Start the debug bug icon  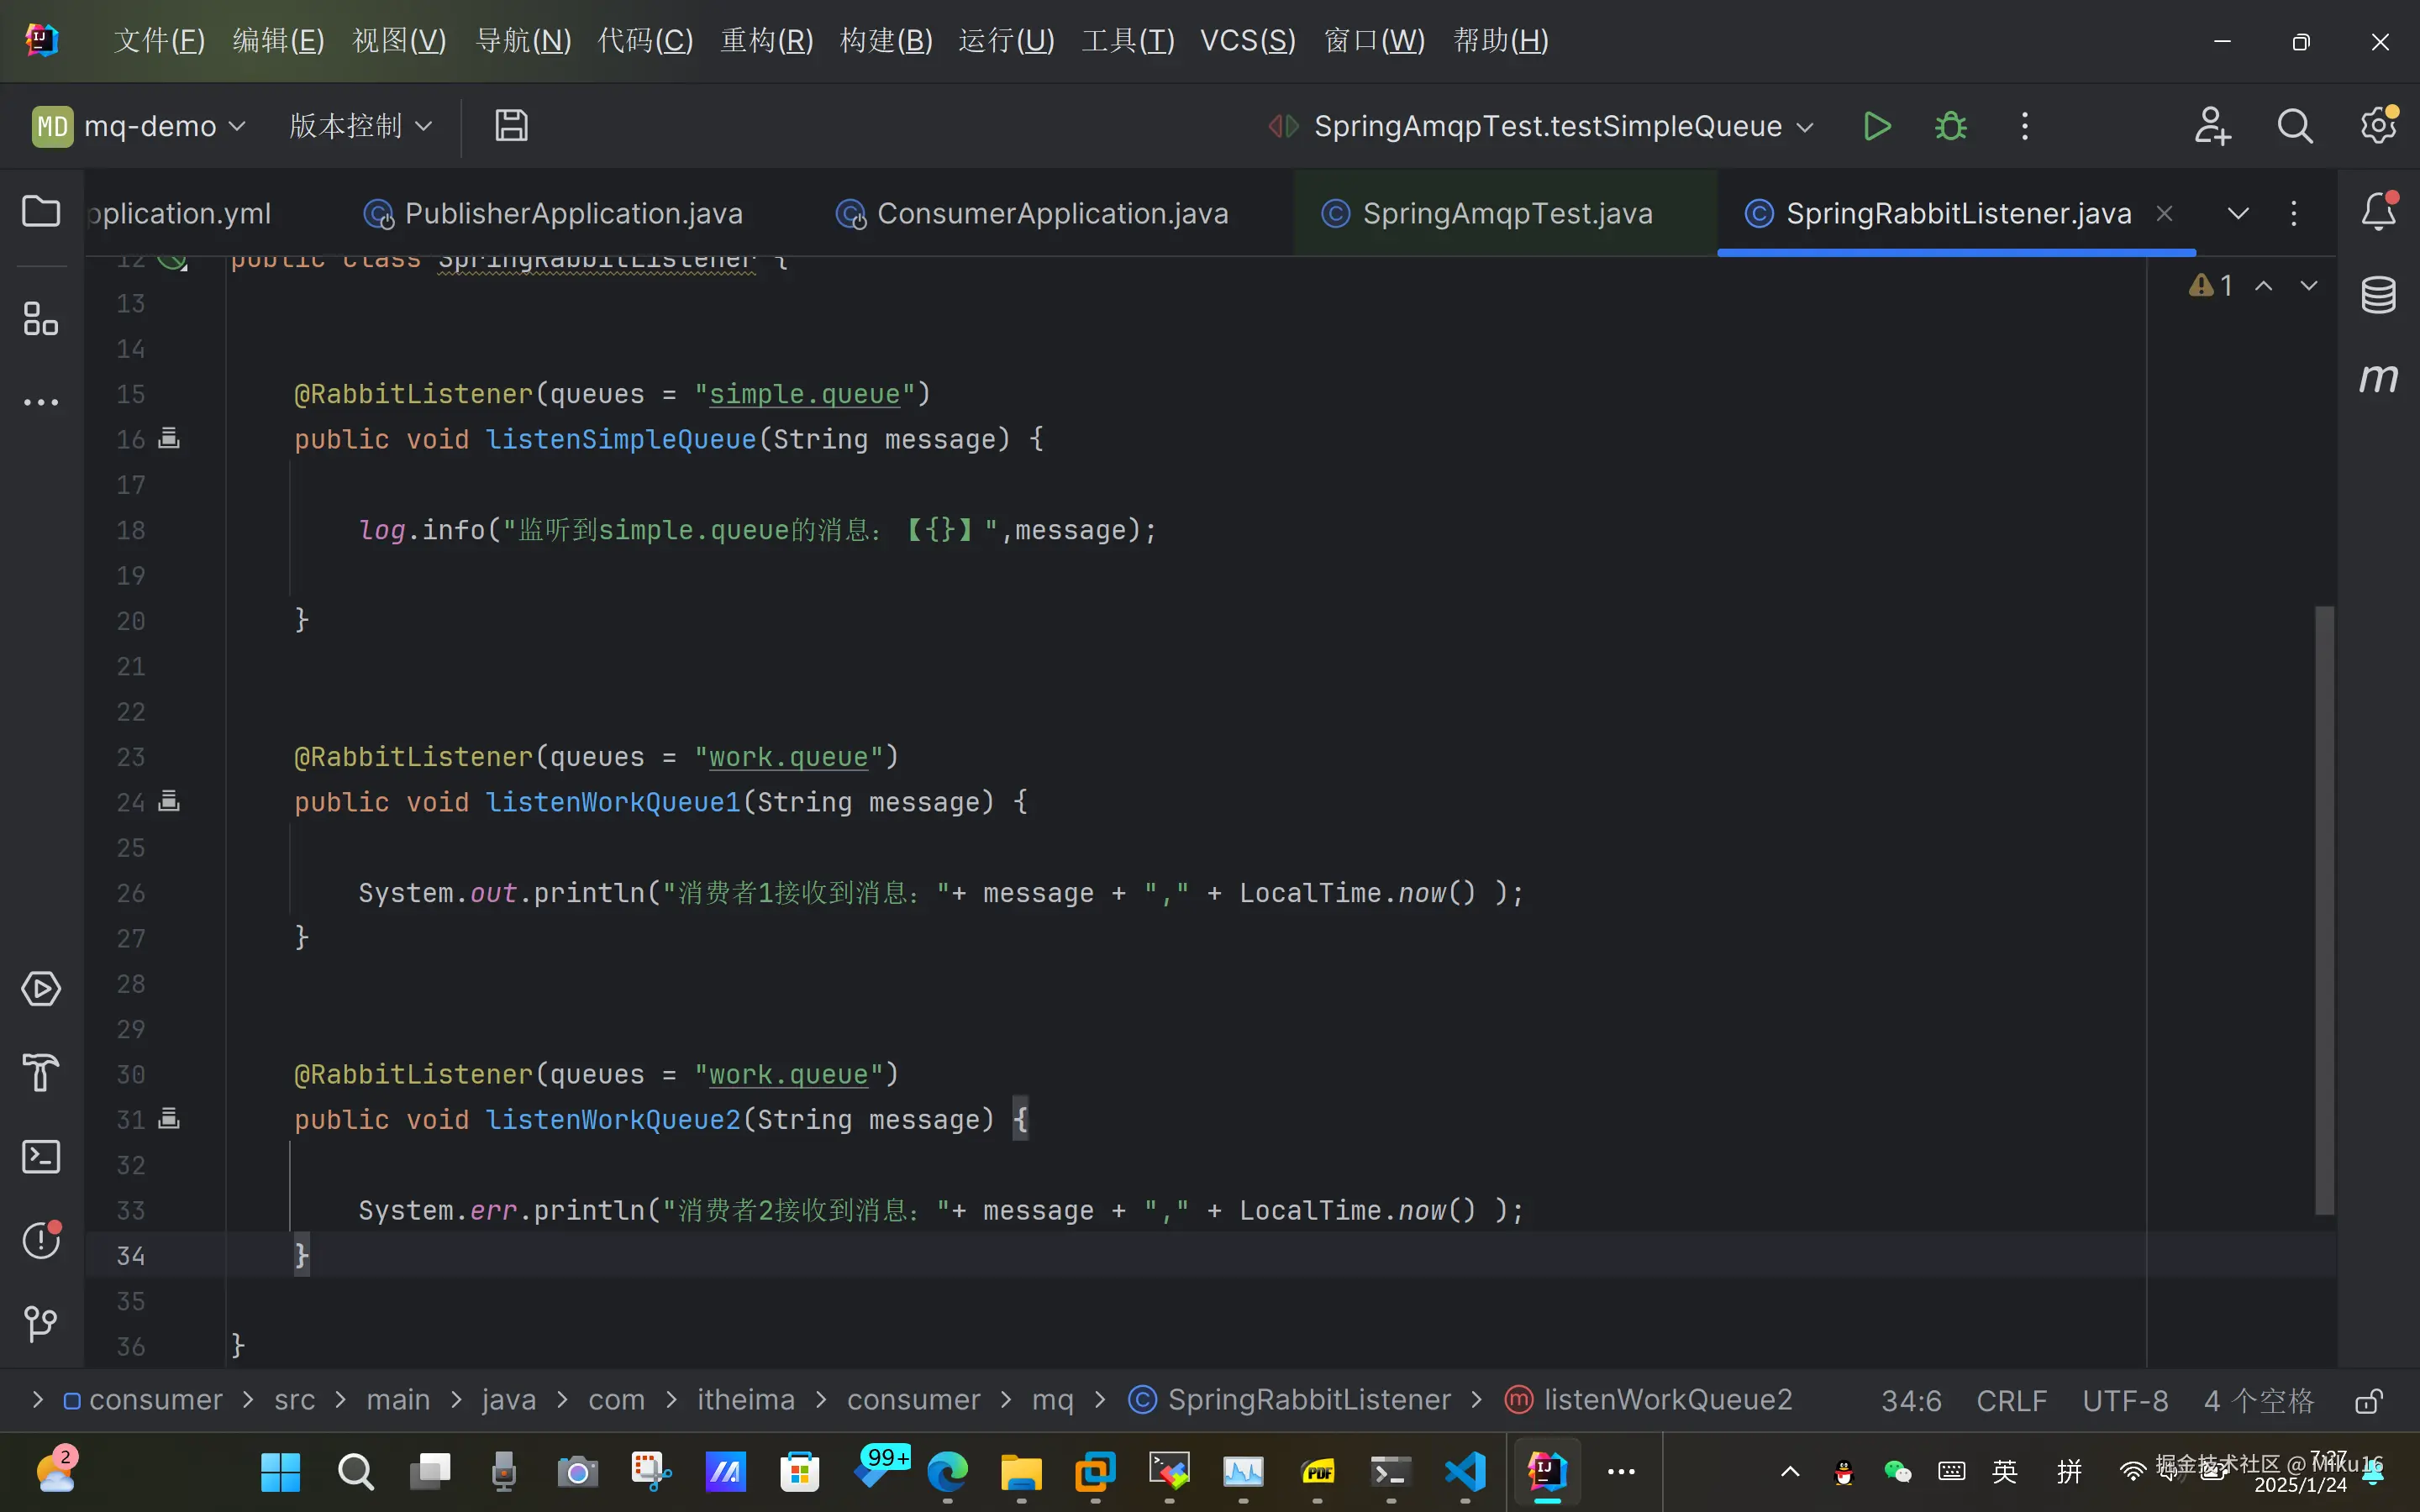pos(1950,126)
